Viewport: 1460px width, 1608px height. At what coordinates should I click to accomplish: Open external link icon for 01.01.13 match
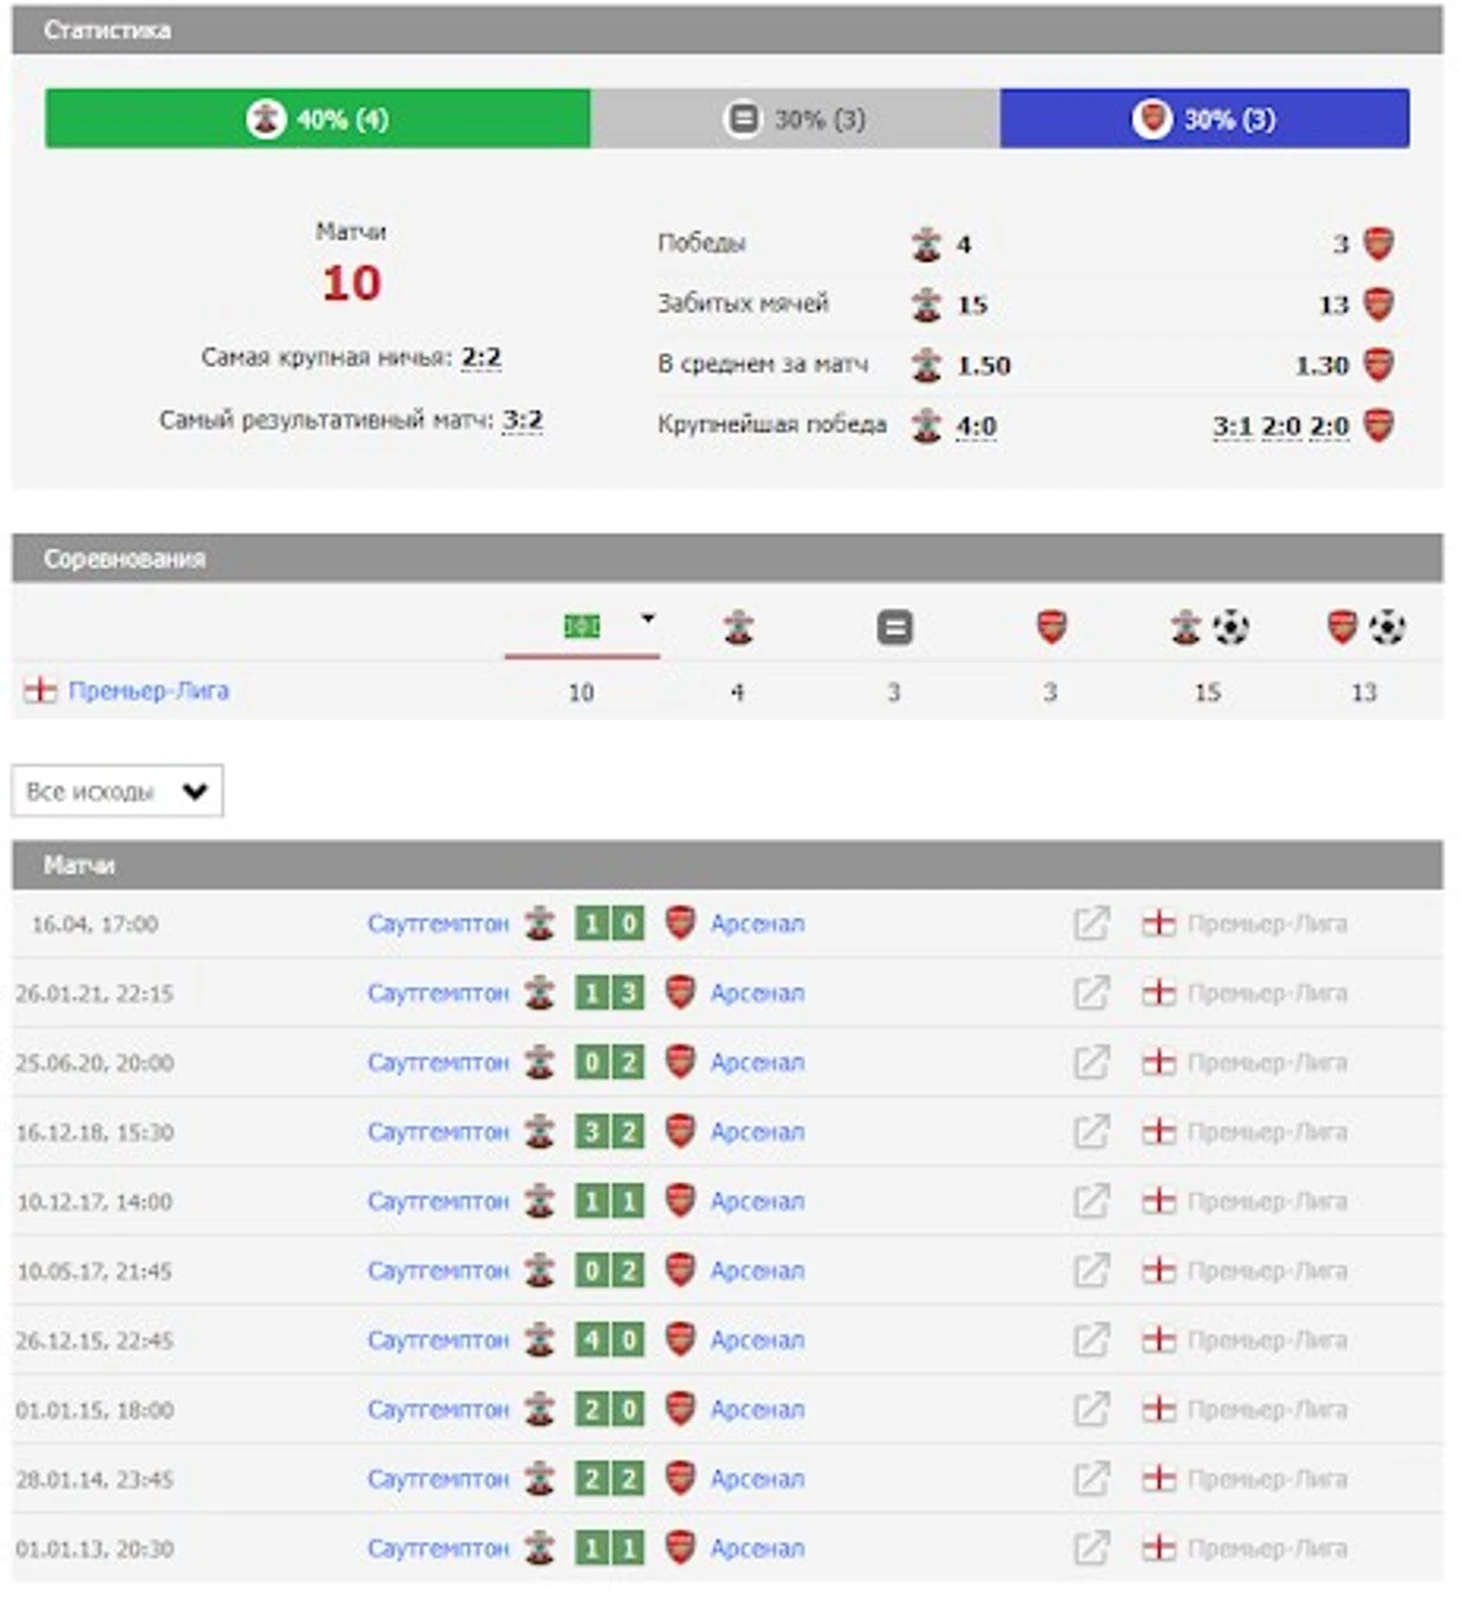point(1091,1549)
